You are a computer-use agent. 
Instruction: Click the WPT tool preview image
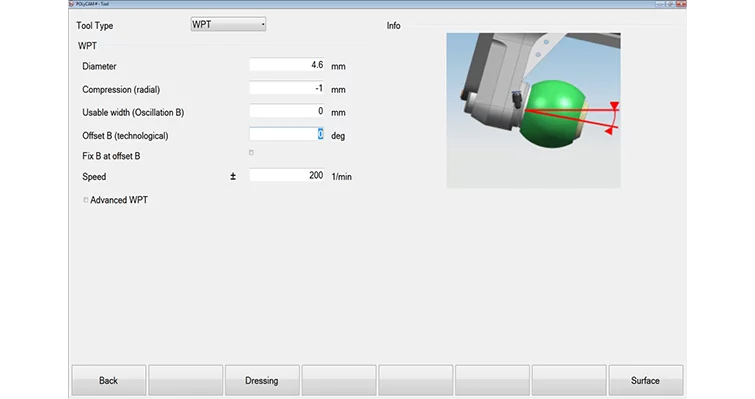(534, 110)
